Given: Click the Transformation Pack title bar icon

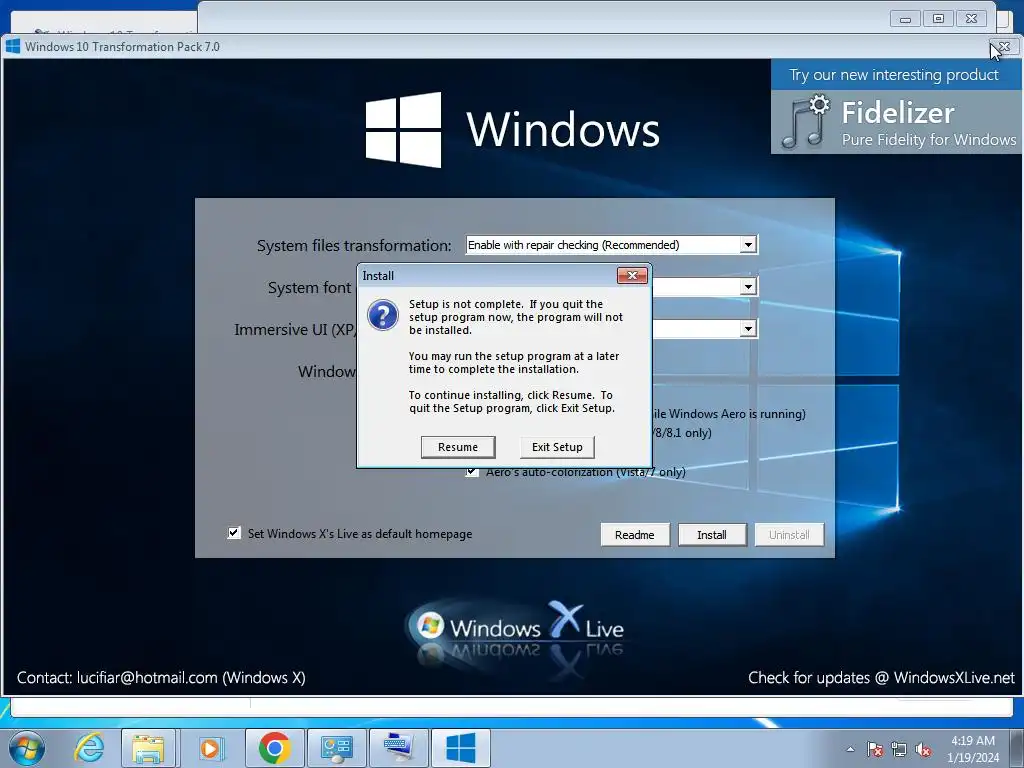Looking at the screenshot, I should click(x=13, y=46).
